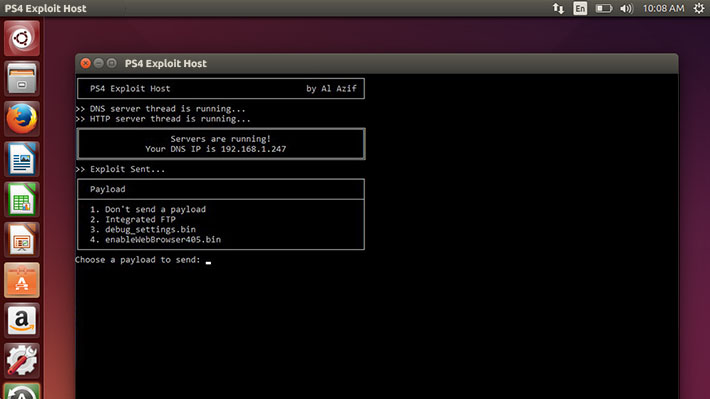
Task: Open the Files manager from the launcher
Action: point(22,78)
